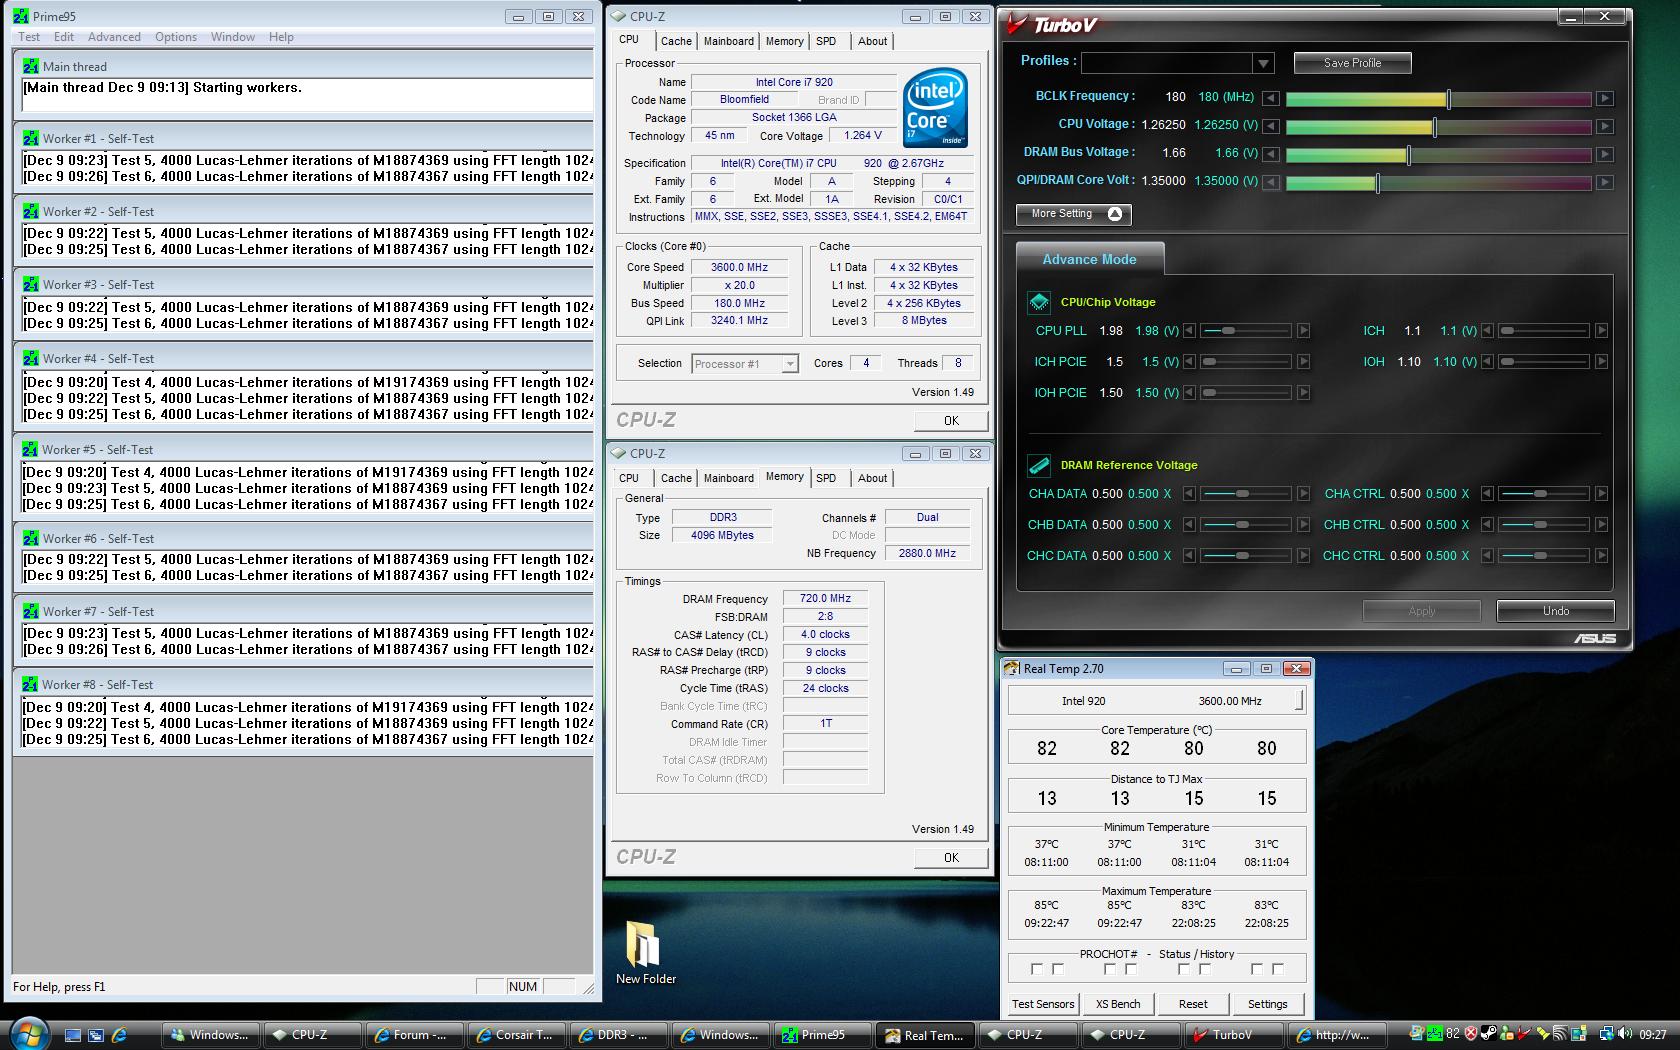Screen dimensions: 1680x1050
Task: Click the CPU/Chip Voltage chip icon in TurboV
Action: click(1039, 302)
